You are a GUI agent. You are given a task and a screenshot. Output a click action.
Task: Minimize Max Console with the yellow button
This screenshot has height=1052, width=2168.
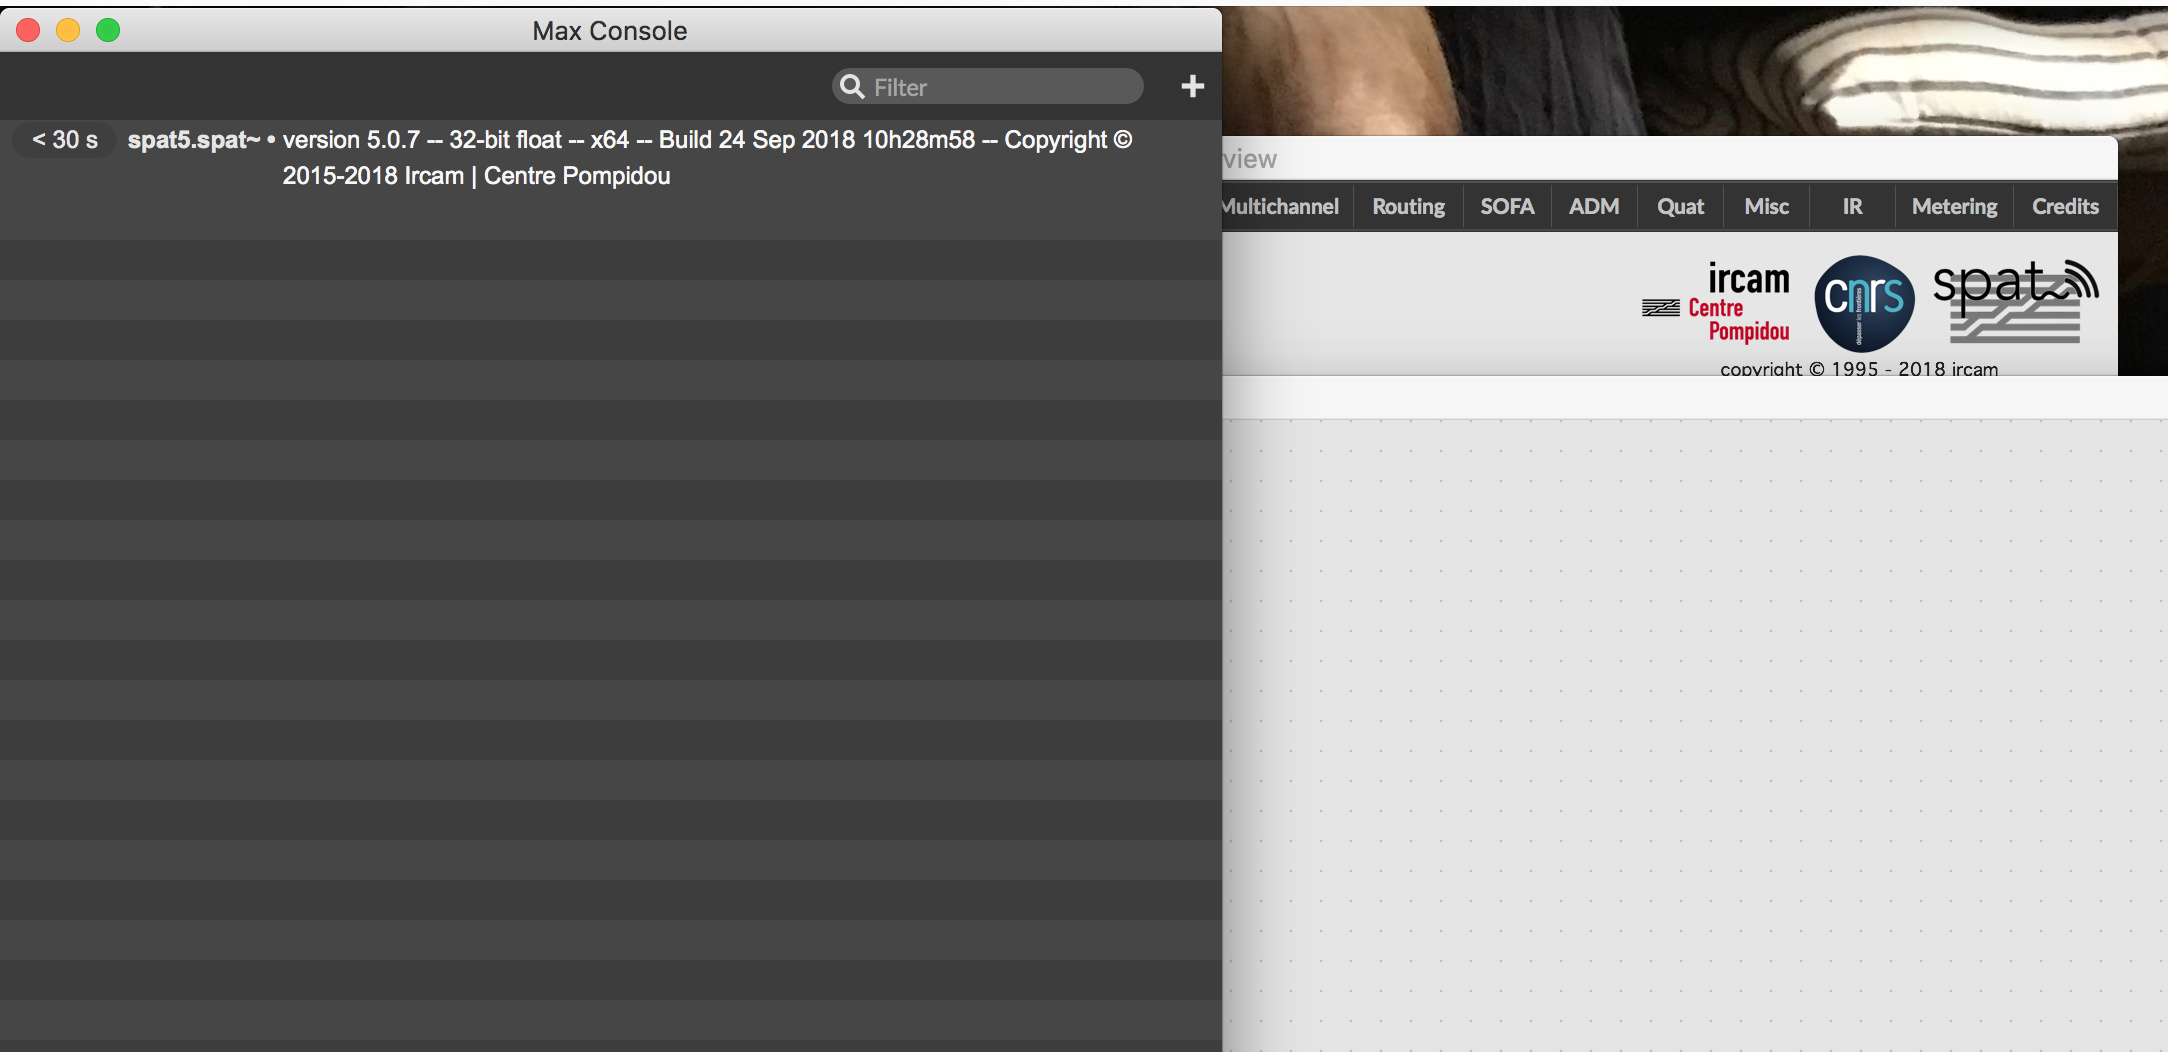(68, 30)
